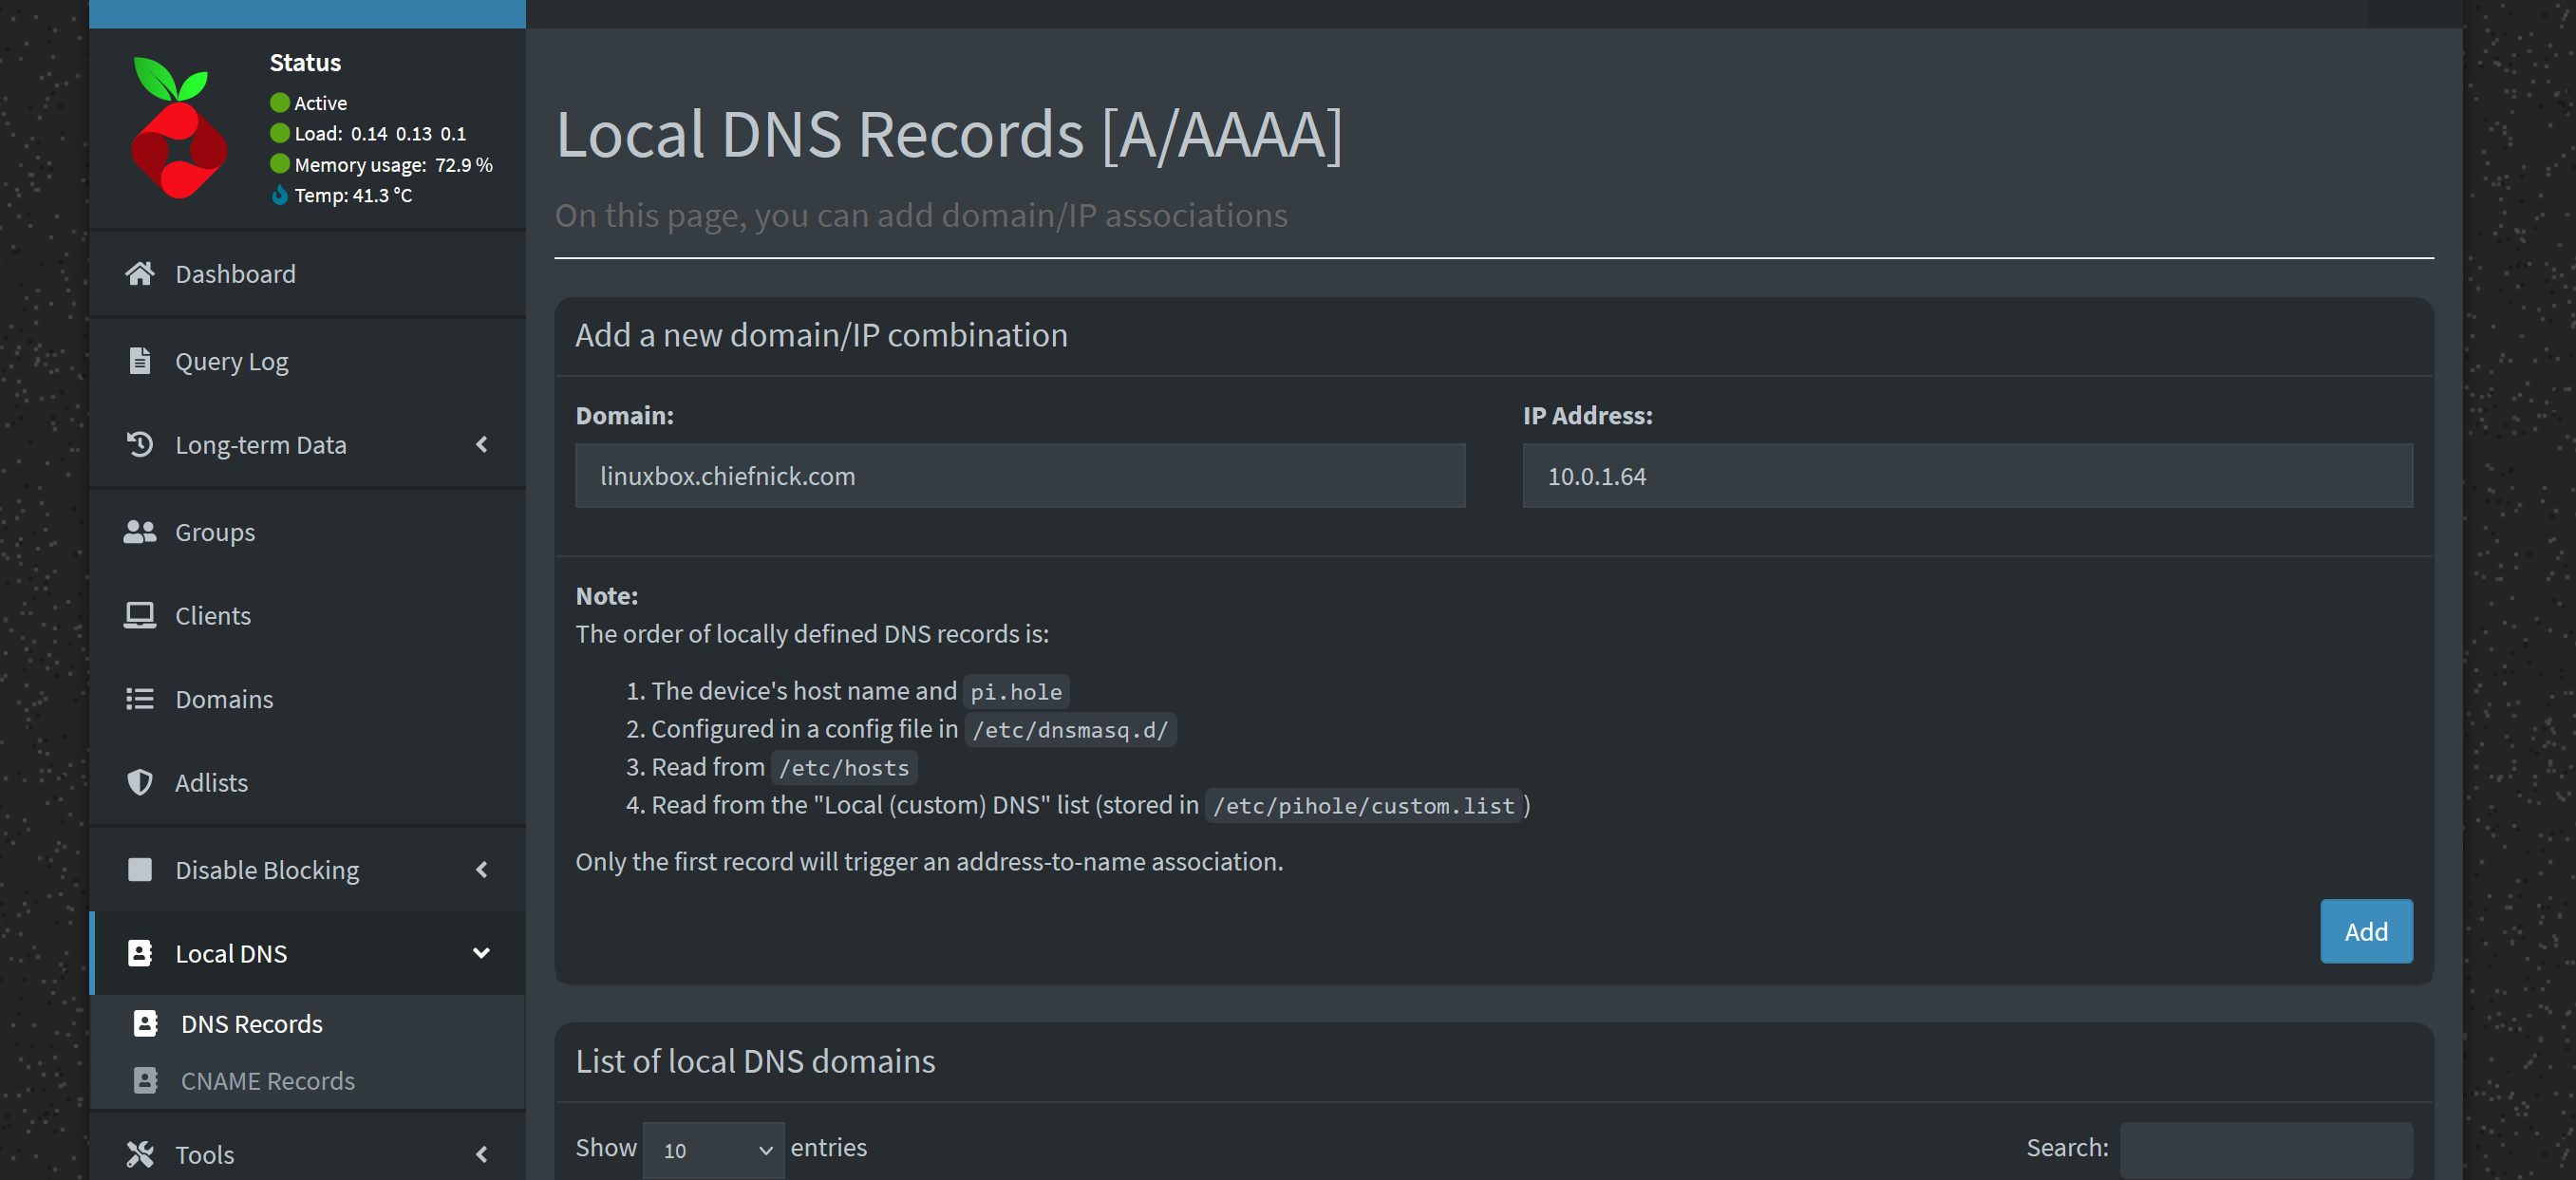Click the Pi-hole raspberry logo
This screenshot has width=2576, height=1180.
pos(179,127)
